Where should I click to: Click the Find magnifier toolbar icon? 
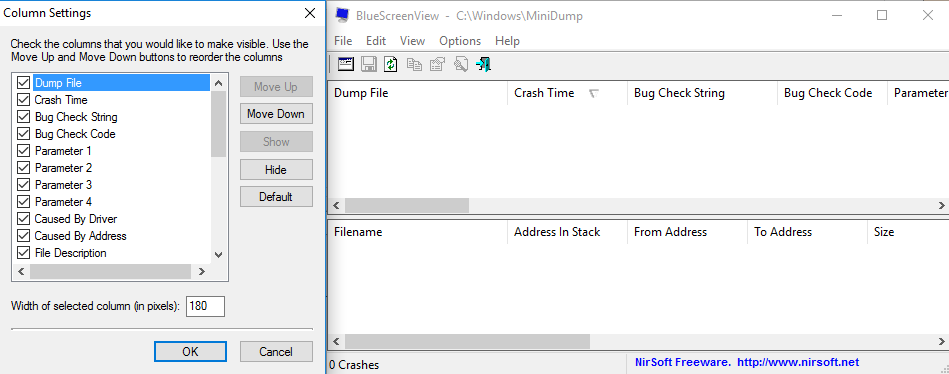pyautogui.click(x=461, y=64)
